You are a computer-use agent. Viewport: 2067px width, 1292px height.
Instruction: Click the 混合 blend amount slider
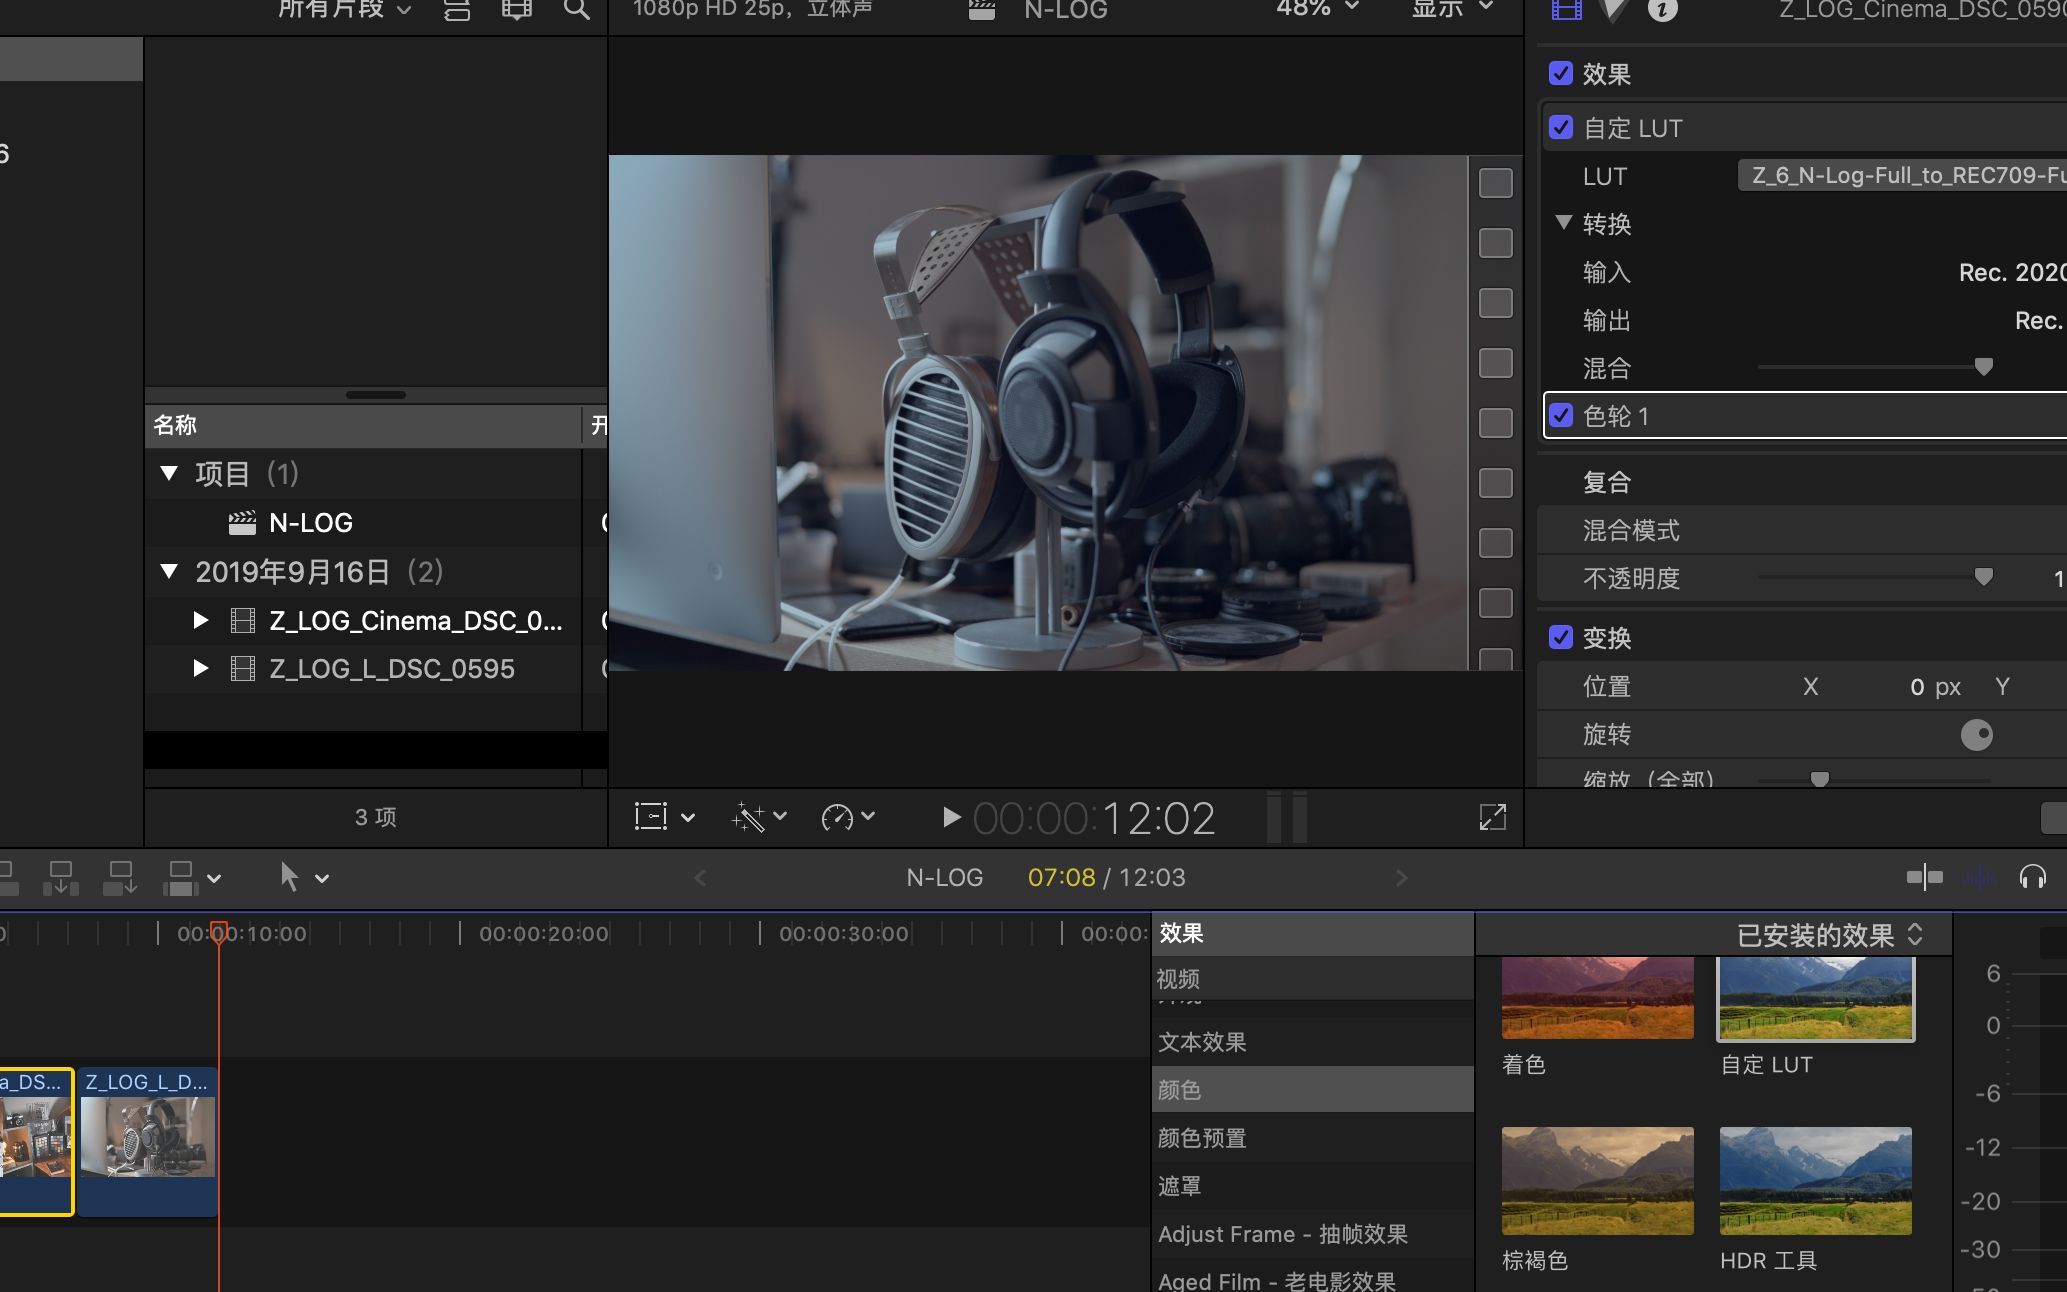1982,367
